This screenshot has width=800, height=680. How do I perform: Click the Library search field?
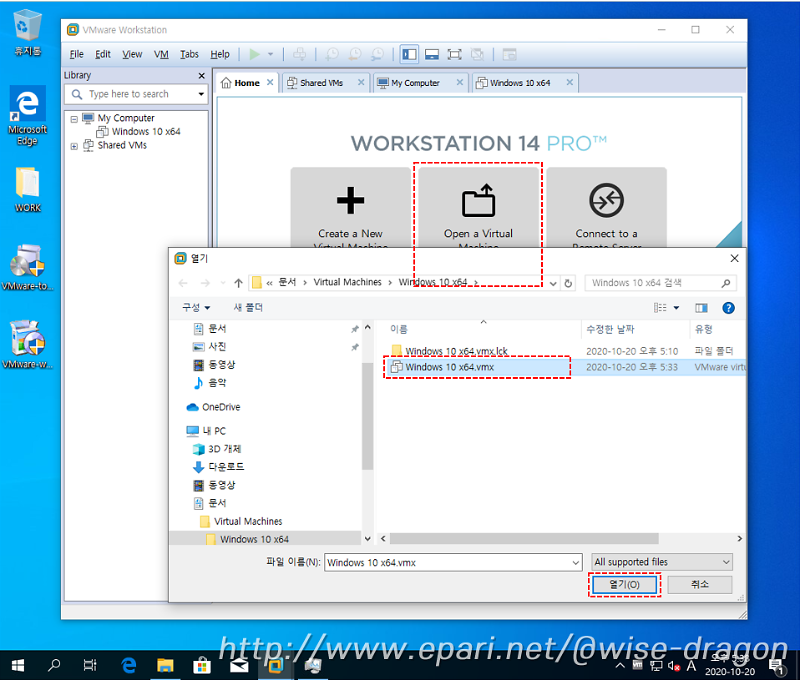pyautogui.click(x=136, y=94)
